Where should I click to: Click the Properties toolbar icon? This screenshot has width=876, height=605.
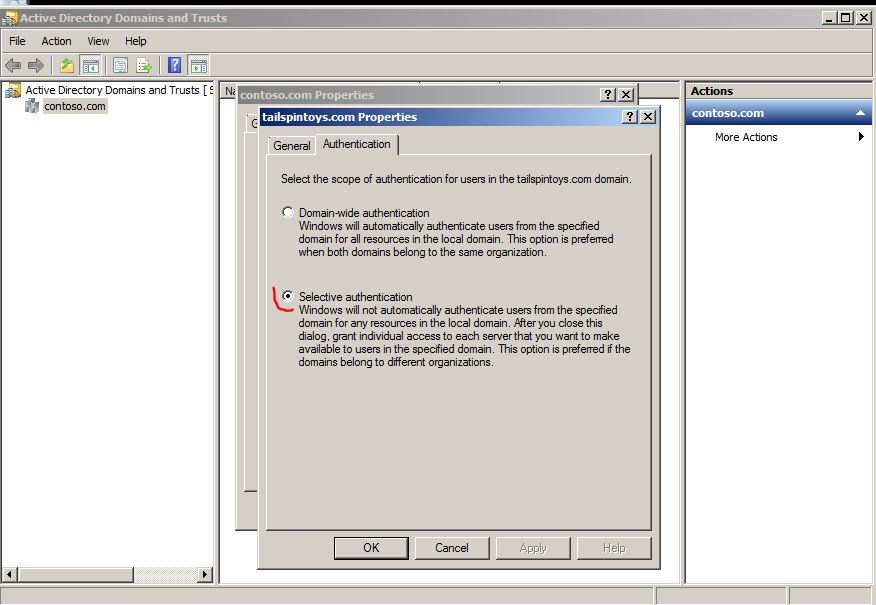point(120,65)
